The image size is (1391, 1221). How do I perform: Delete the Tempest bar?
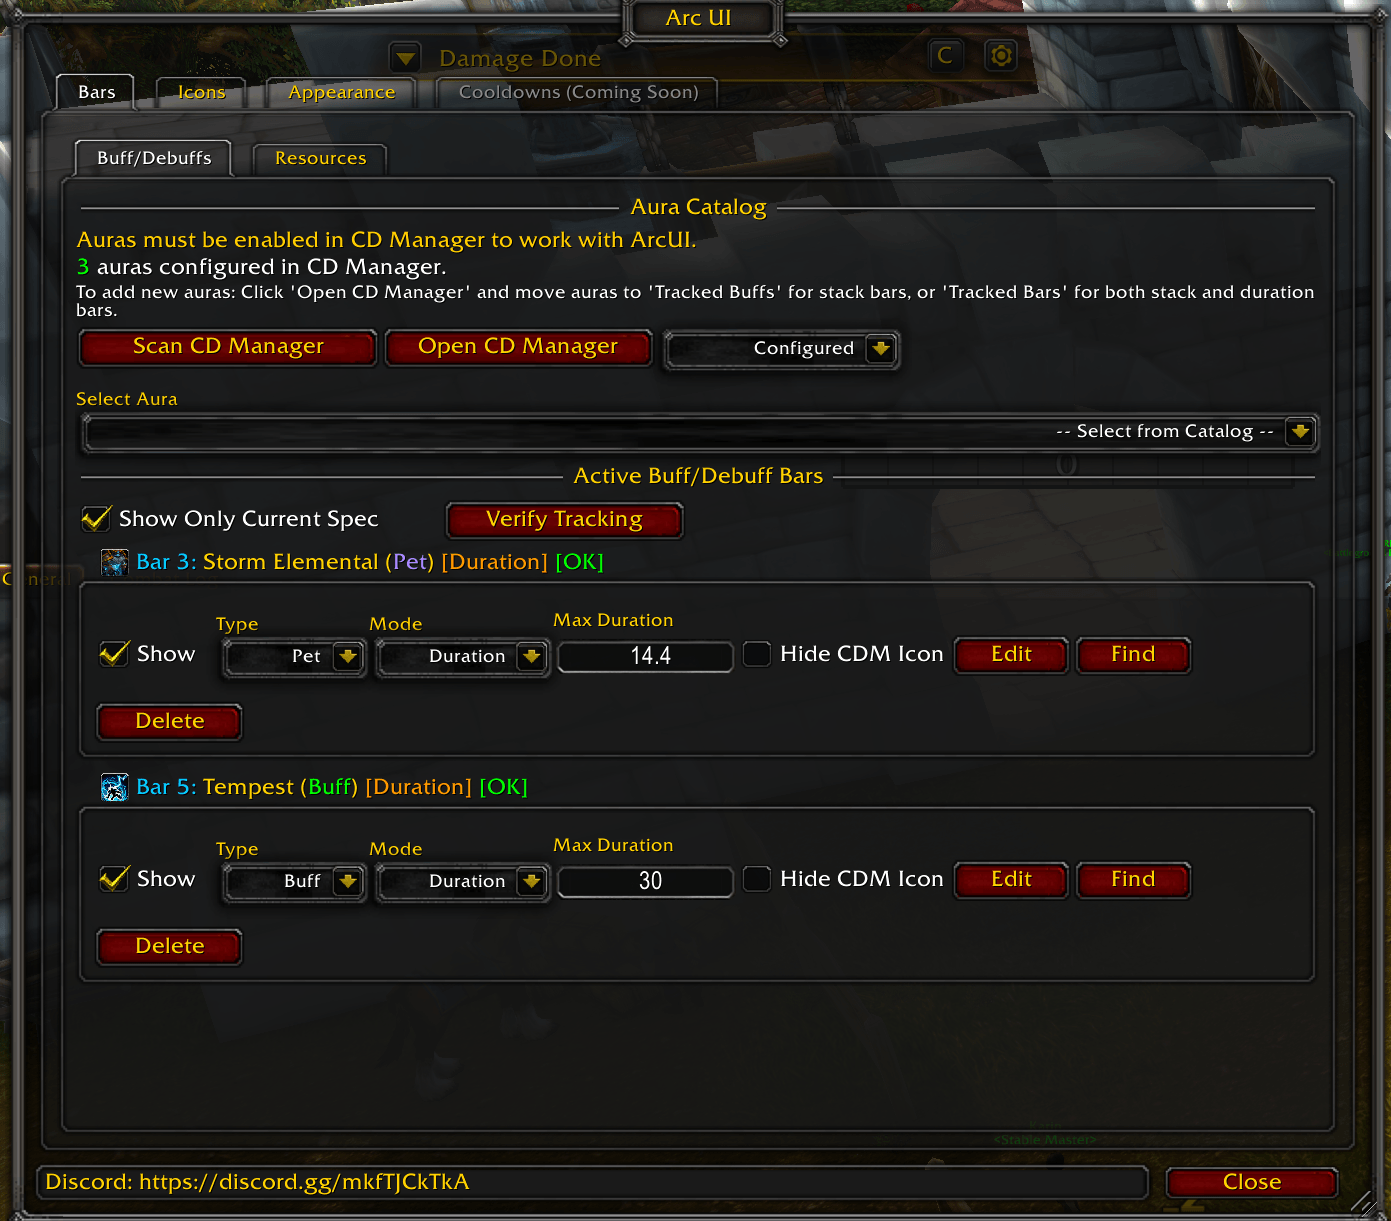(x=169, y=946)
